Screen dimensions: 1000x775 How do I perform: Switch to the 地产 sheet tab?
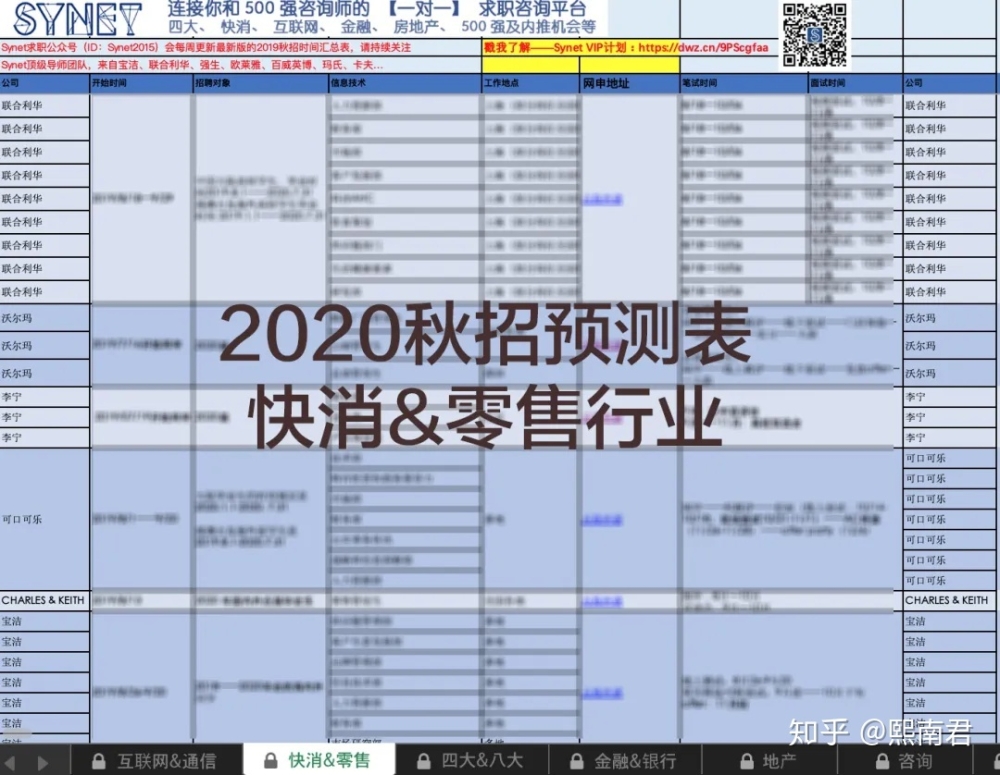coord(769,760)
